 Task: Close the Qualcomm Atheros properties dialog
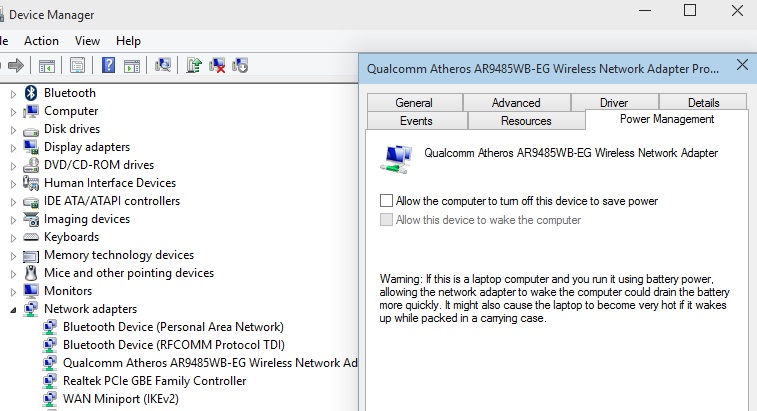click(742, 65)
